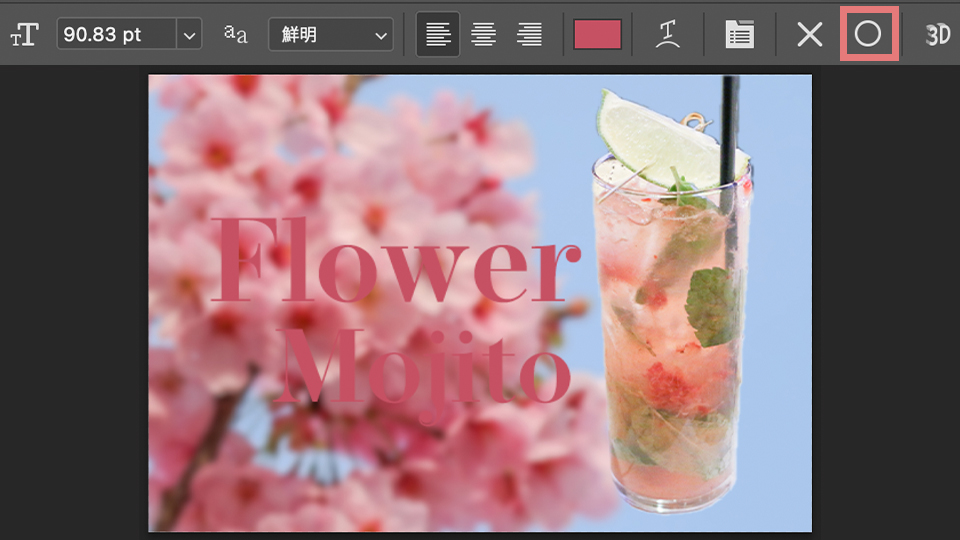Click the 3D text button
960x540 pixels.
click(x=937, y=35)
